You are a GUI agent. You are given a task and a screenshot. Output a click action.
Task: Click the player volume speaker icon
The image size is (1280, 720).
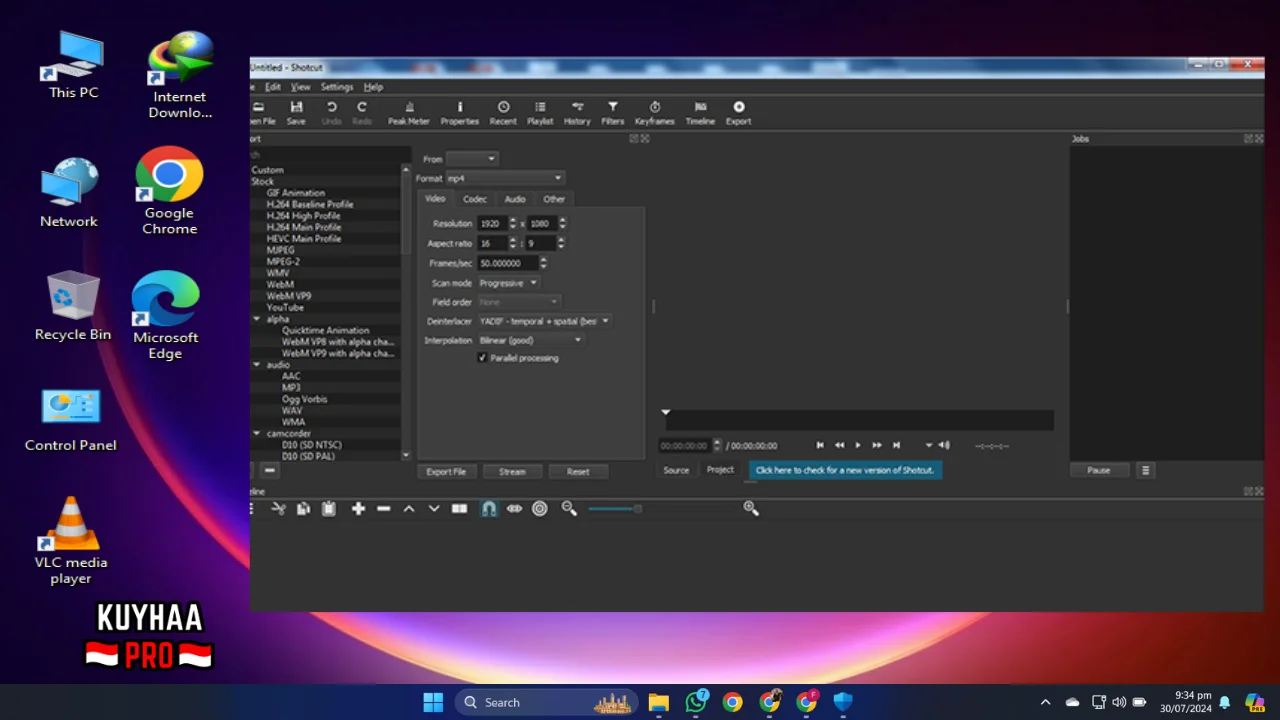944,445
